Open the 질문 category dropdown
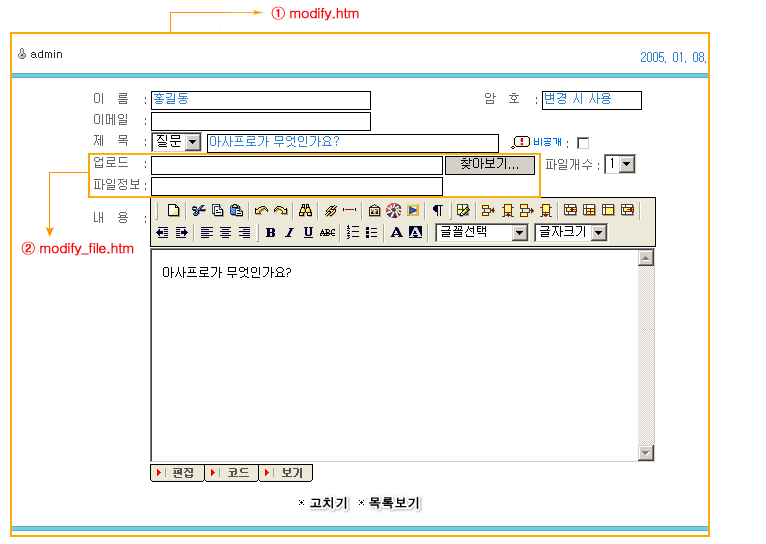 pos(192,143)
